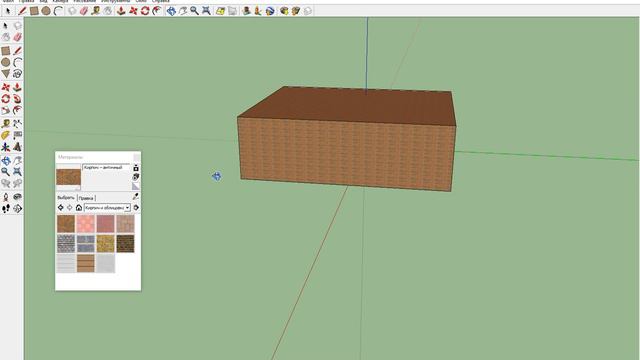Click the material name field
The height and width of the screenshot is (360, 640).
106,167
